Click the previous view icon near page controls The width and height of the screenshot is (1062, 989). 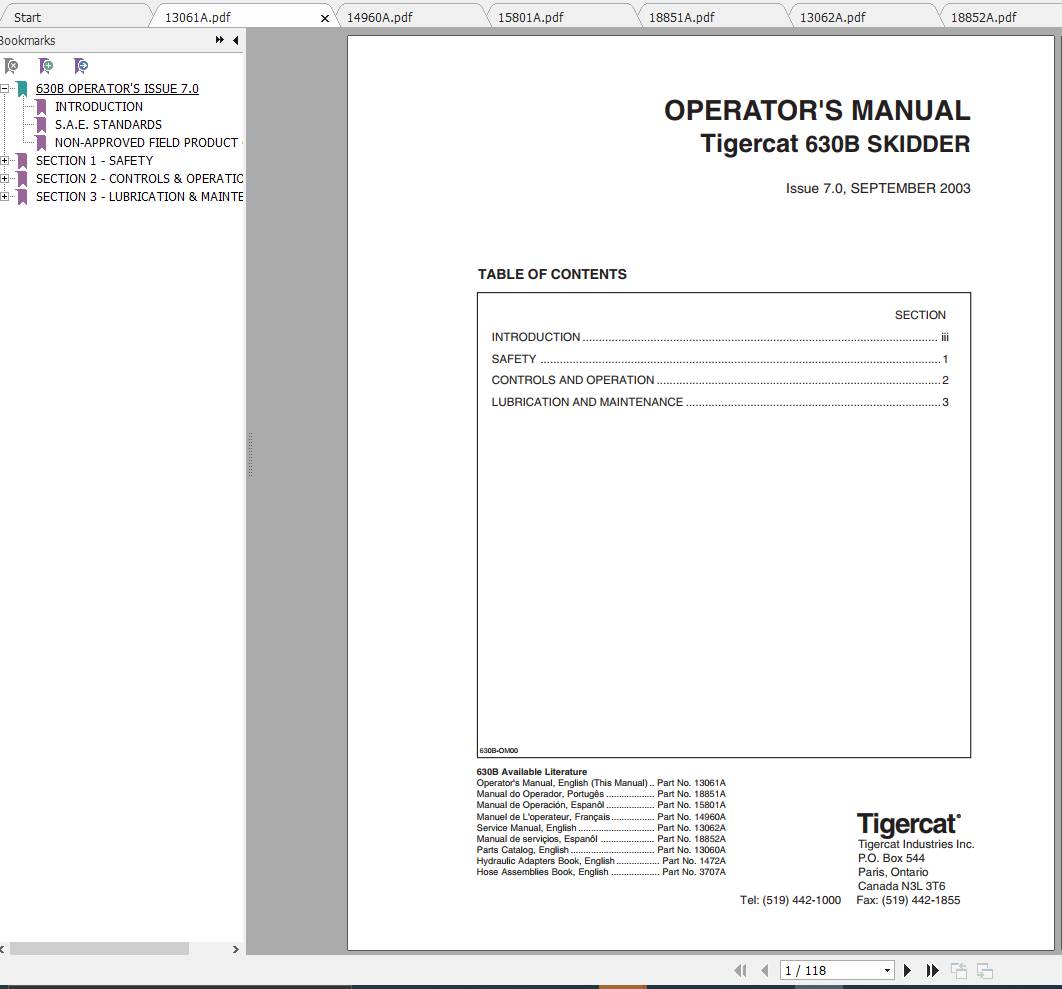958,969
